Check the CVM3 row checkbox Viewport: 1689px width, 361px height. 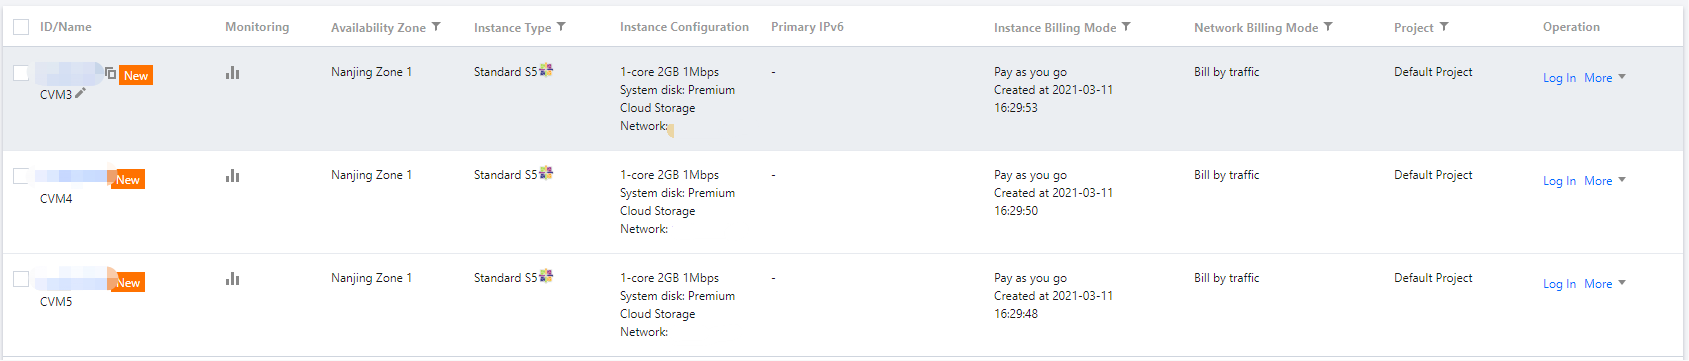coord(21,73)
